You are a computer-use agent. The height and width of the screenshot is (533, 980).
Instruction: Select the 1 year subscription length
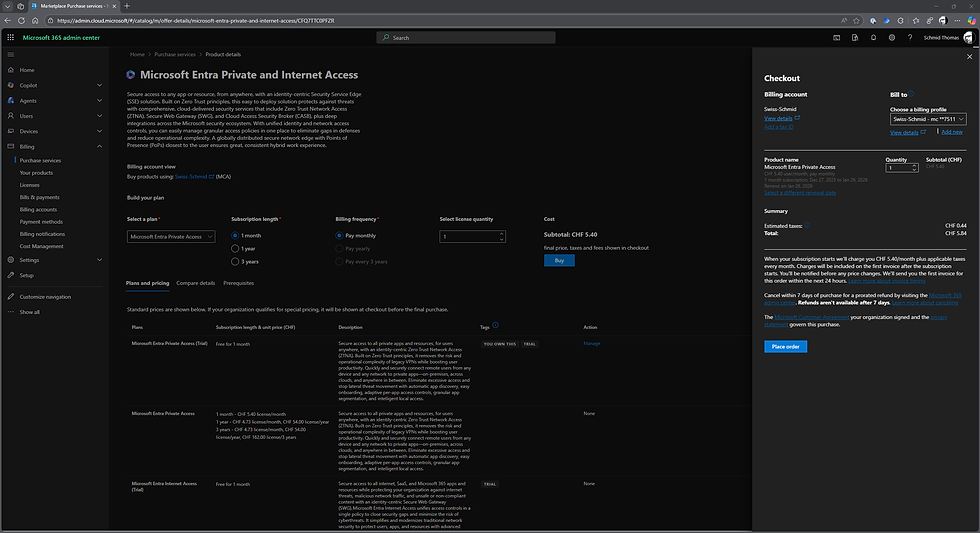coord(235,249)
